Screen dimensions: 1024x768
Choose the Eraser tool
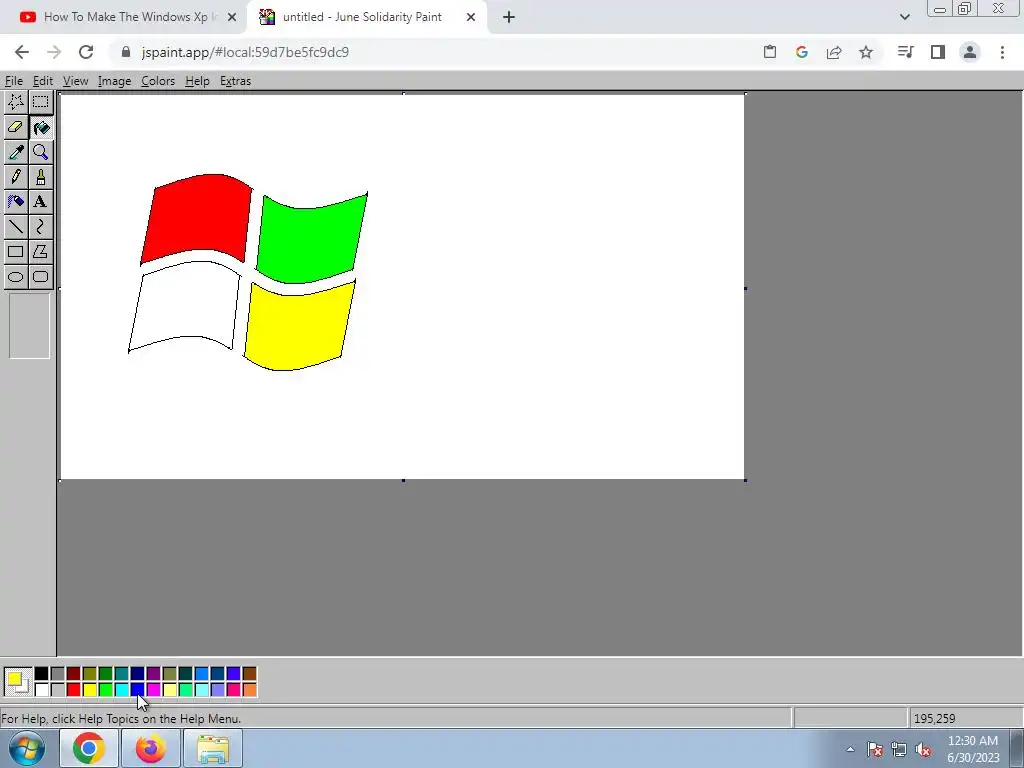[16, 127]
